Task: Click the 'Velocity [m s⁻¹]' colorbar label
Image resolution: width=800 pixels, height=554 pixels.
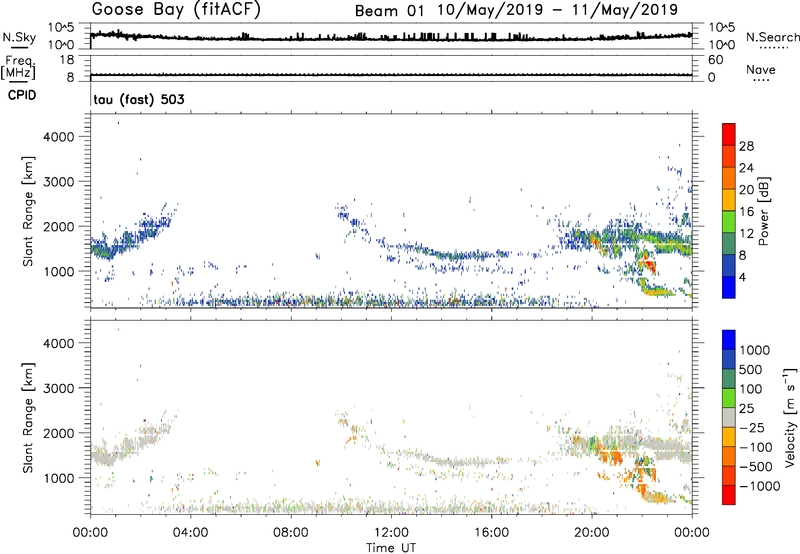Action: tap(790, 418)
